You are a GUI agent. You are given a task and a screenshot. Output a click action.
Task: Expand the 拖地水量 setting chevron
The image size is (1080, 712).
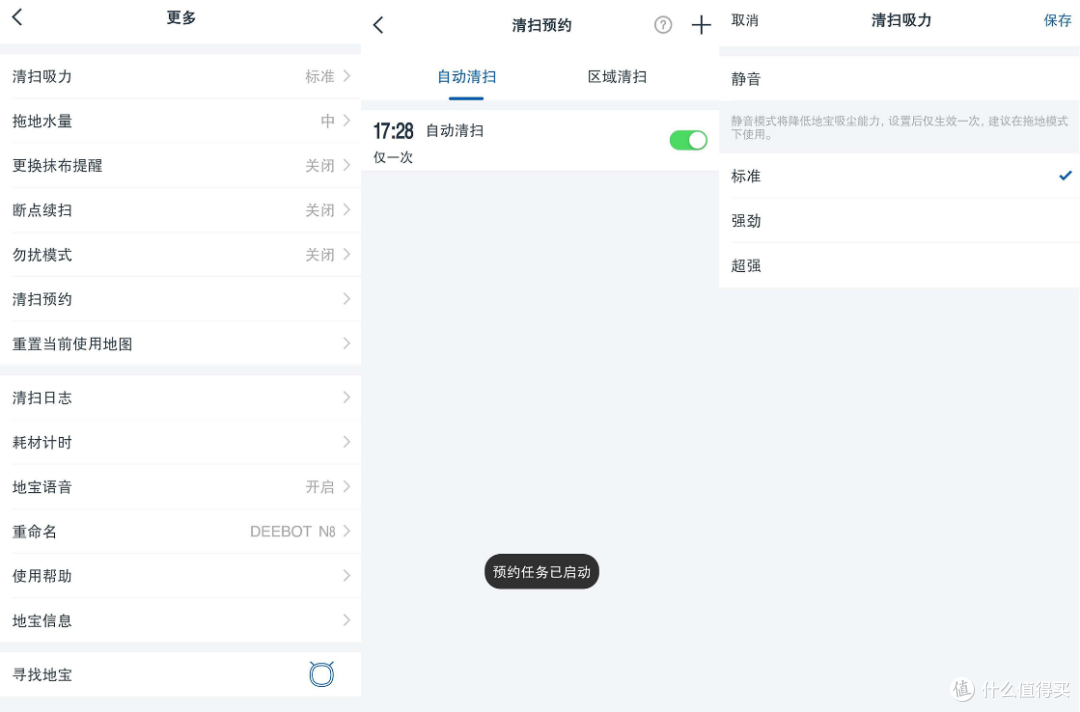[347, 121]
